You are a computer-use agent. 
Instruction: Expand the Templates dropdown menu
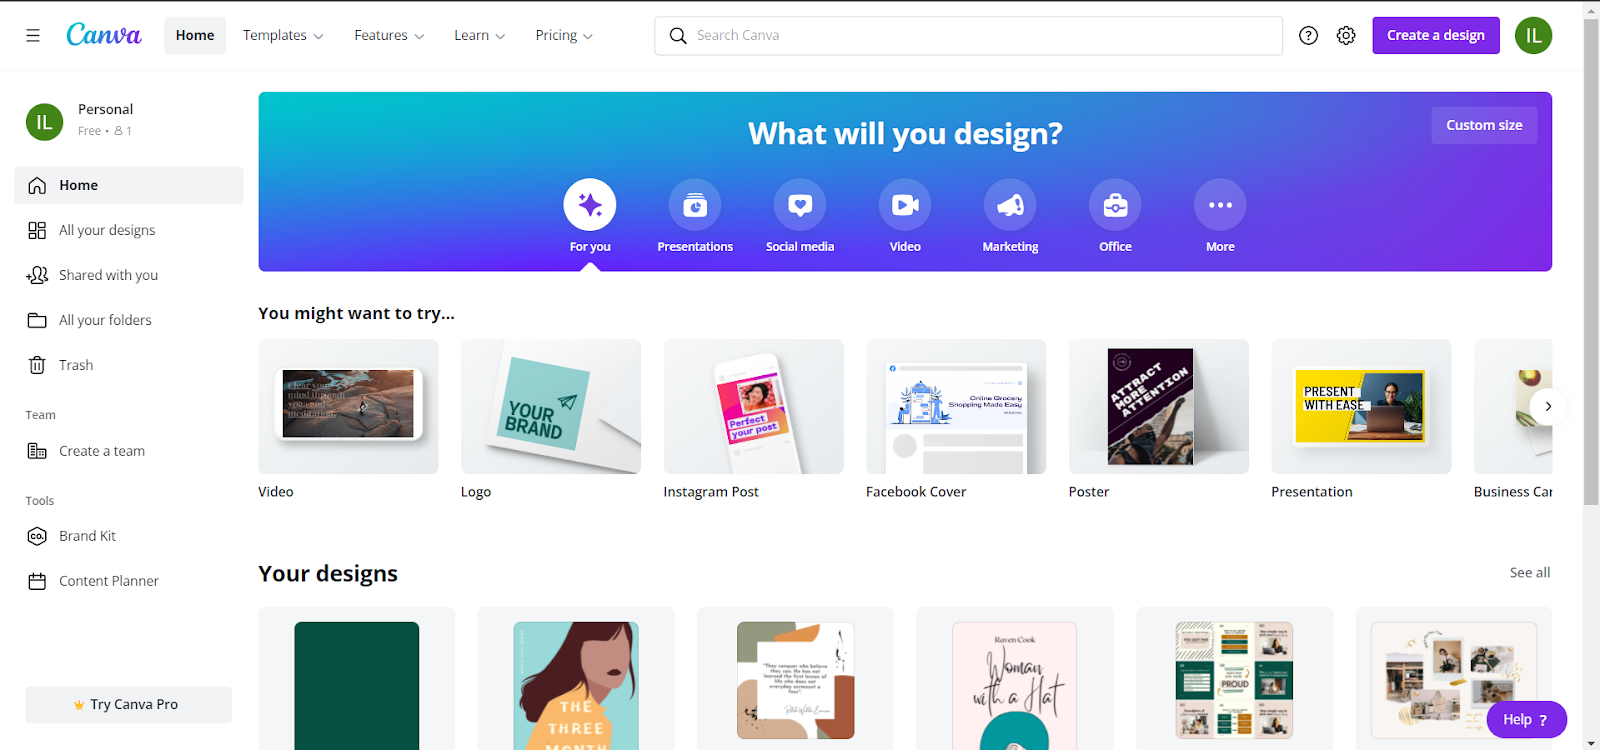(283, 35)
